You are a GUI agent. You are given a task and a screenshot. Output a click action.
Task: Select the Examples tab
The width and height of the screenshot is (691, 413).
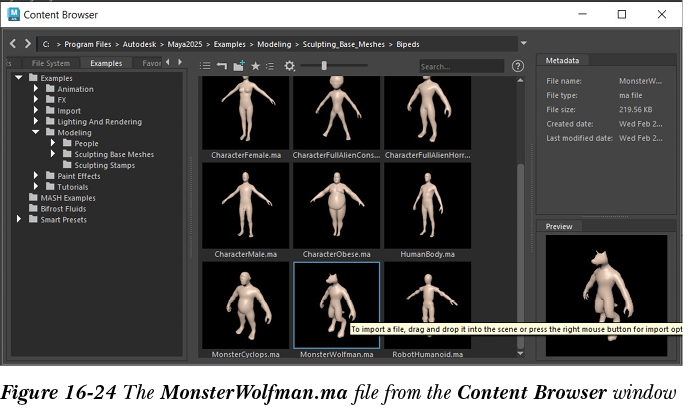(x=106, y=63)
